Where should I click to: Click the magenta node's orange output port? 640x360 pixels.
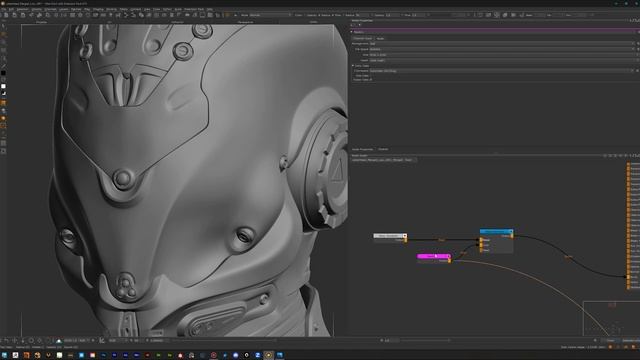[449, 261]
